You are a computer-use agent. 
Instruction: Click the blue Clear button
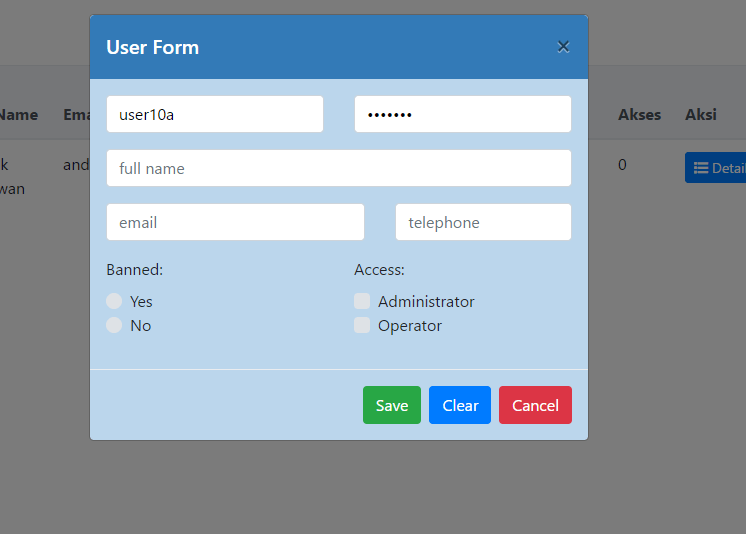pyautogui.click(x=460, y=405)
